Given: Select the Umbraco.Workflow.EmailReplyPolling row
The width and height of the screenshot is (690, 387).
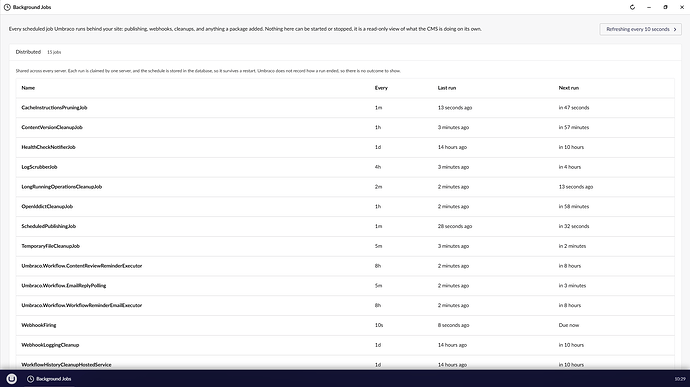Looking at the screenshot, I should pyautogui.click(x=345, y=286).
